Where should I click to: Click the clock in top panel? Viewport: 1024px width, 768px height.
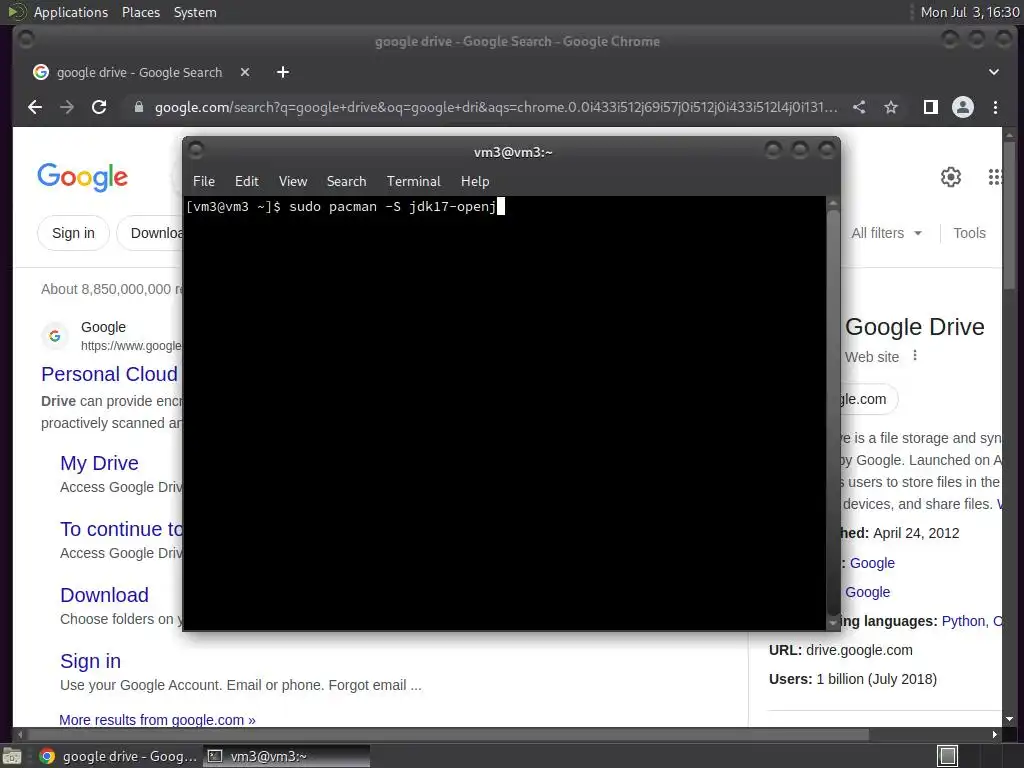tap(970, 12)
